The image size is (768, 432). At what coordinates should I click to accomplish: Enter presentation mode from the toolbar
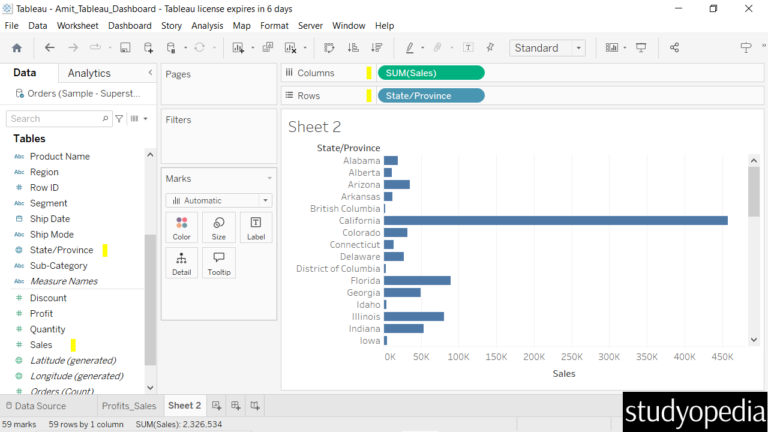point(641,48)
